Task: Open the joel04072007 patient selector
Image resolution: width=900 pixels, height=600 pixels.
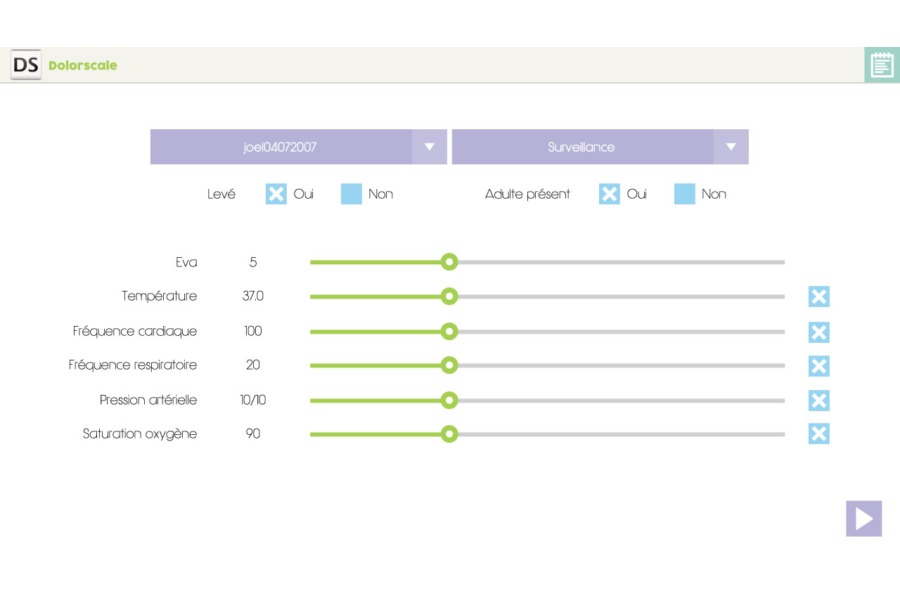Action: (281, 147)
